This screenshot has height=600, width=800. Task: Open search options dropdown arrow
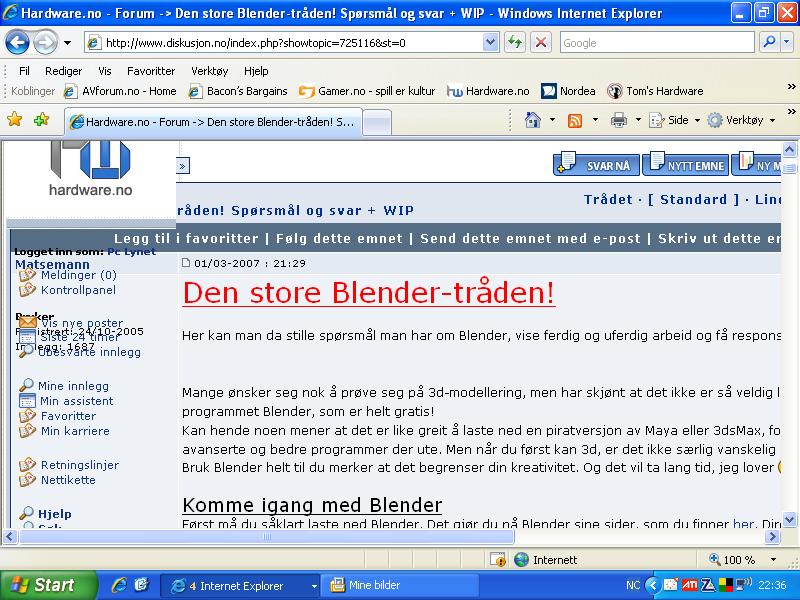point(787,43)
